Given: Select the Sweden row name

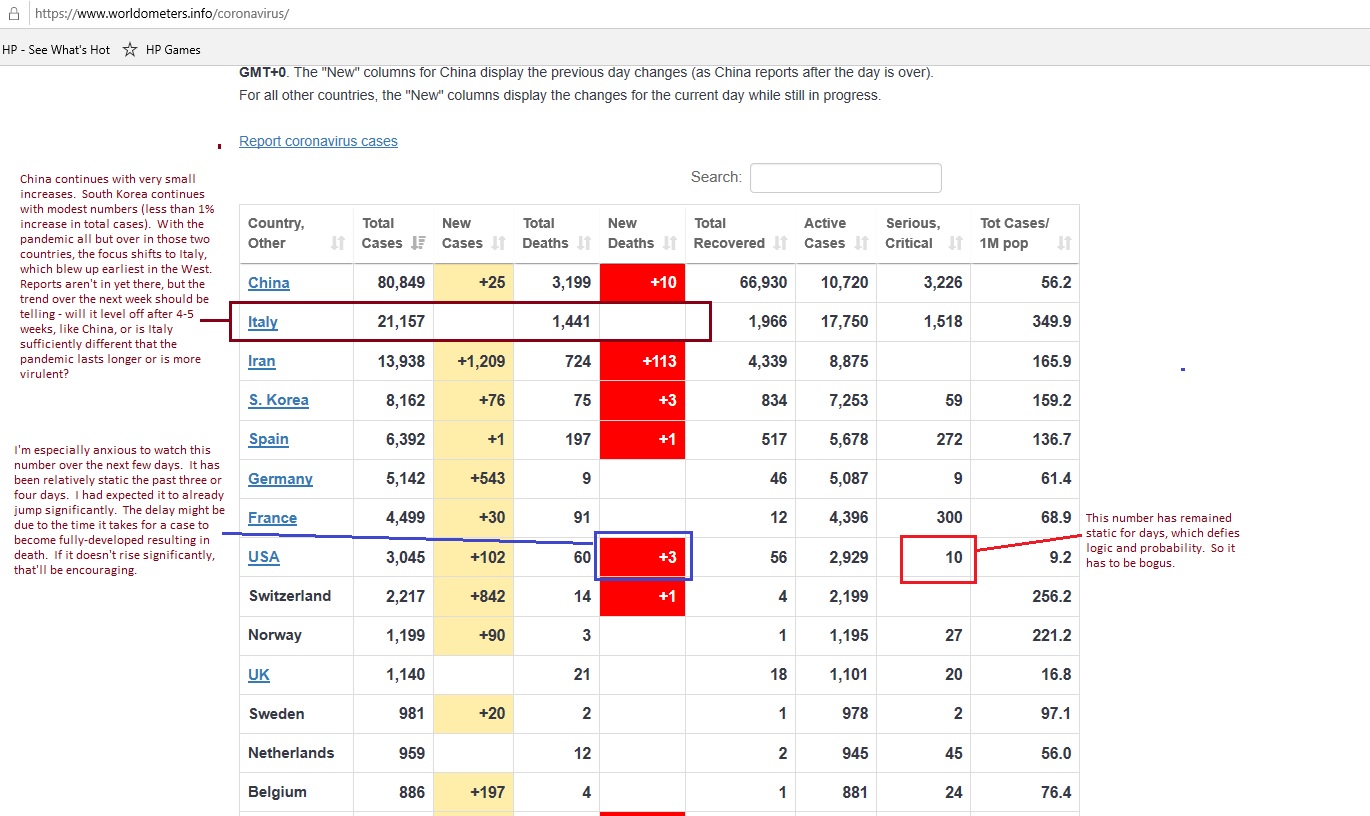Looking at the screenshot, I should 277,714.
